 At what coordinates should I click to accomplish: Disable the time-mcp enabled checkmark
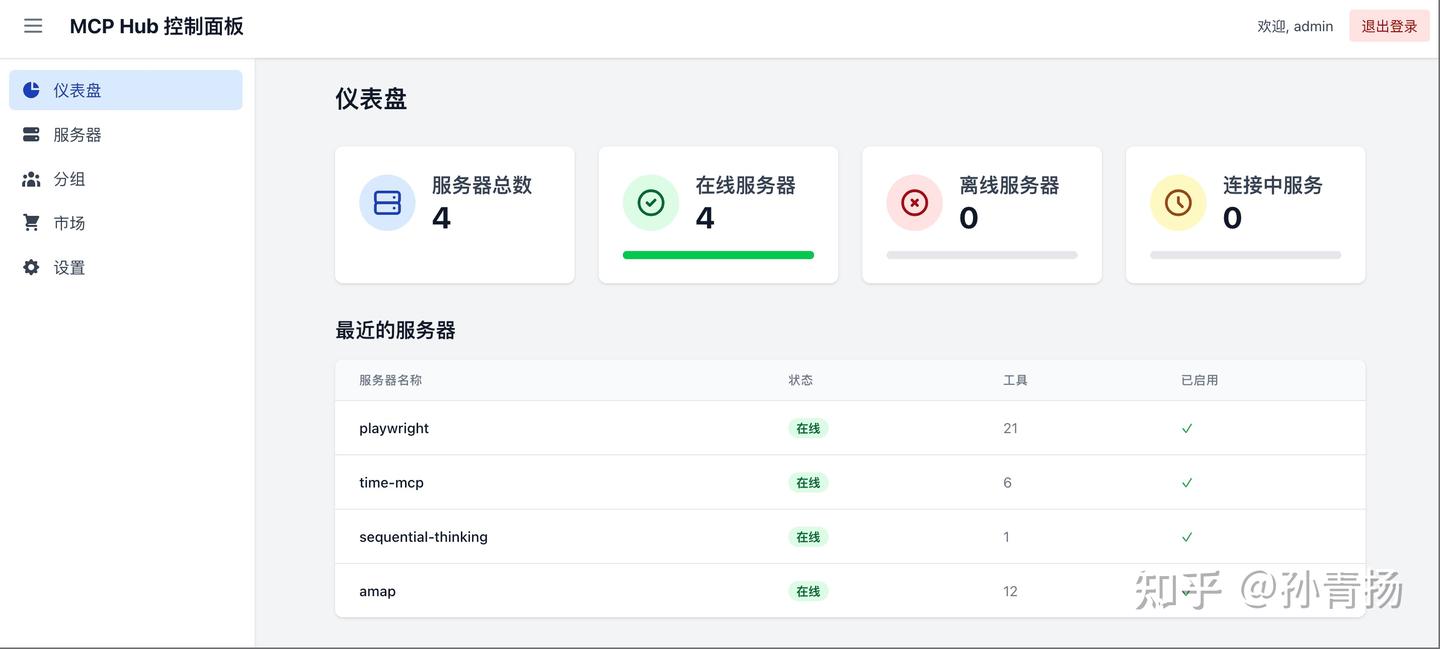[1187, 481]
